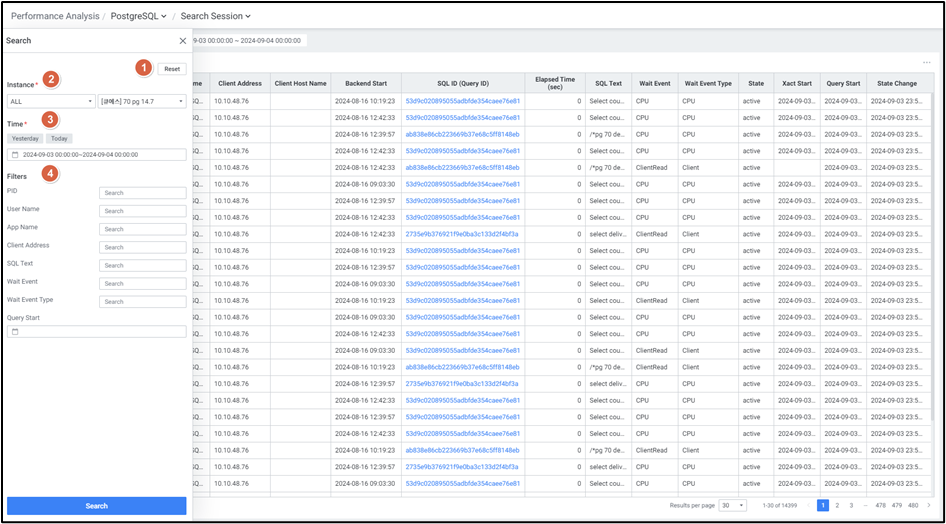
Task: Click the blue Search button
Action: click(x=96, y=506)
